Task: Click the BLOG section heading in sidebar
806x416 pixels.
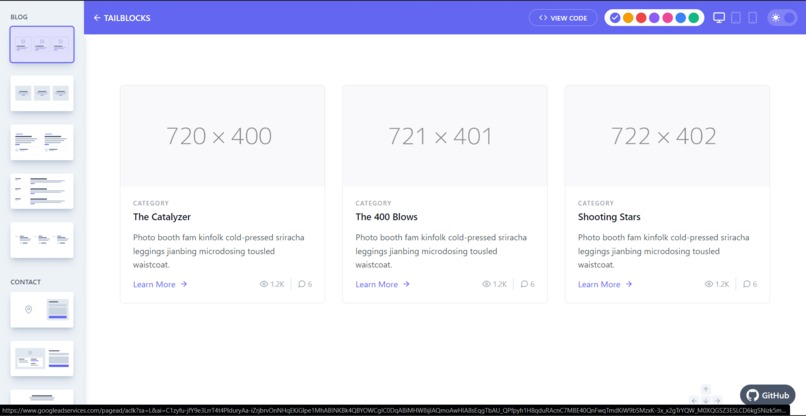Action: [19, 17]
